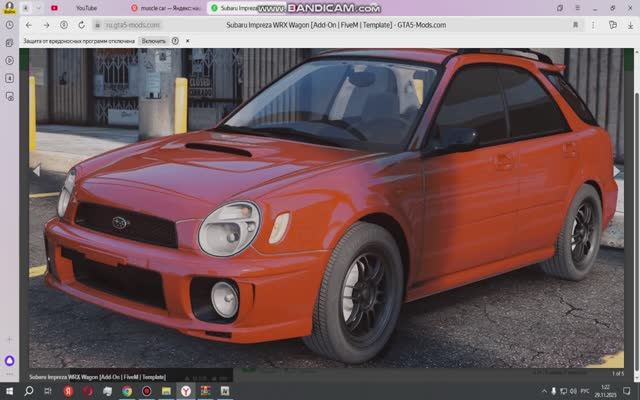
Task: Click the taskbar clock and date
Action: [x=605, y=391]
